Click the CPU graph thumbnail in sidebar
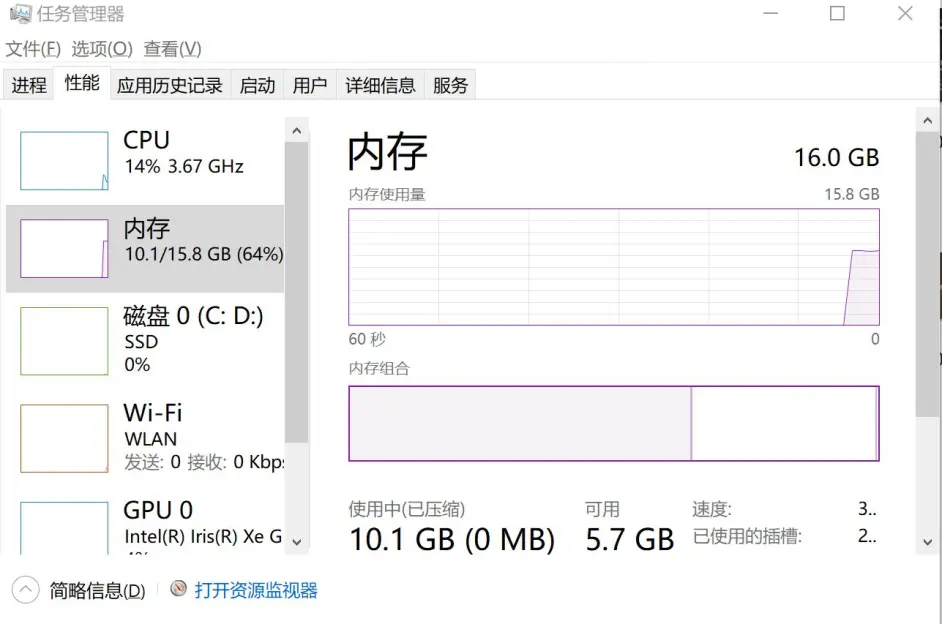 pyautogui.click(x=63, y=160)
